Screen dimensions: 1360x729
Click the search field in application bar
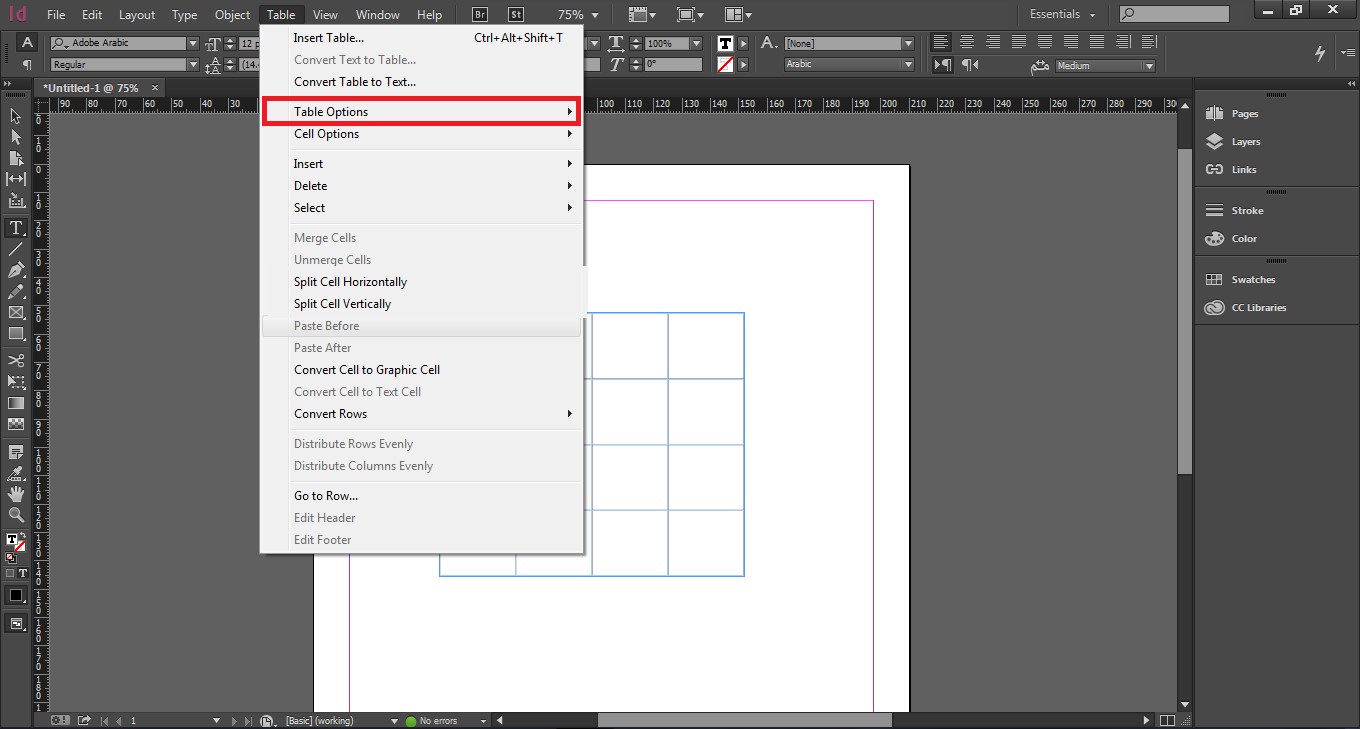pos(1174,14)
